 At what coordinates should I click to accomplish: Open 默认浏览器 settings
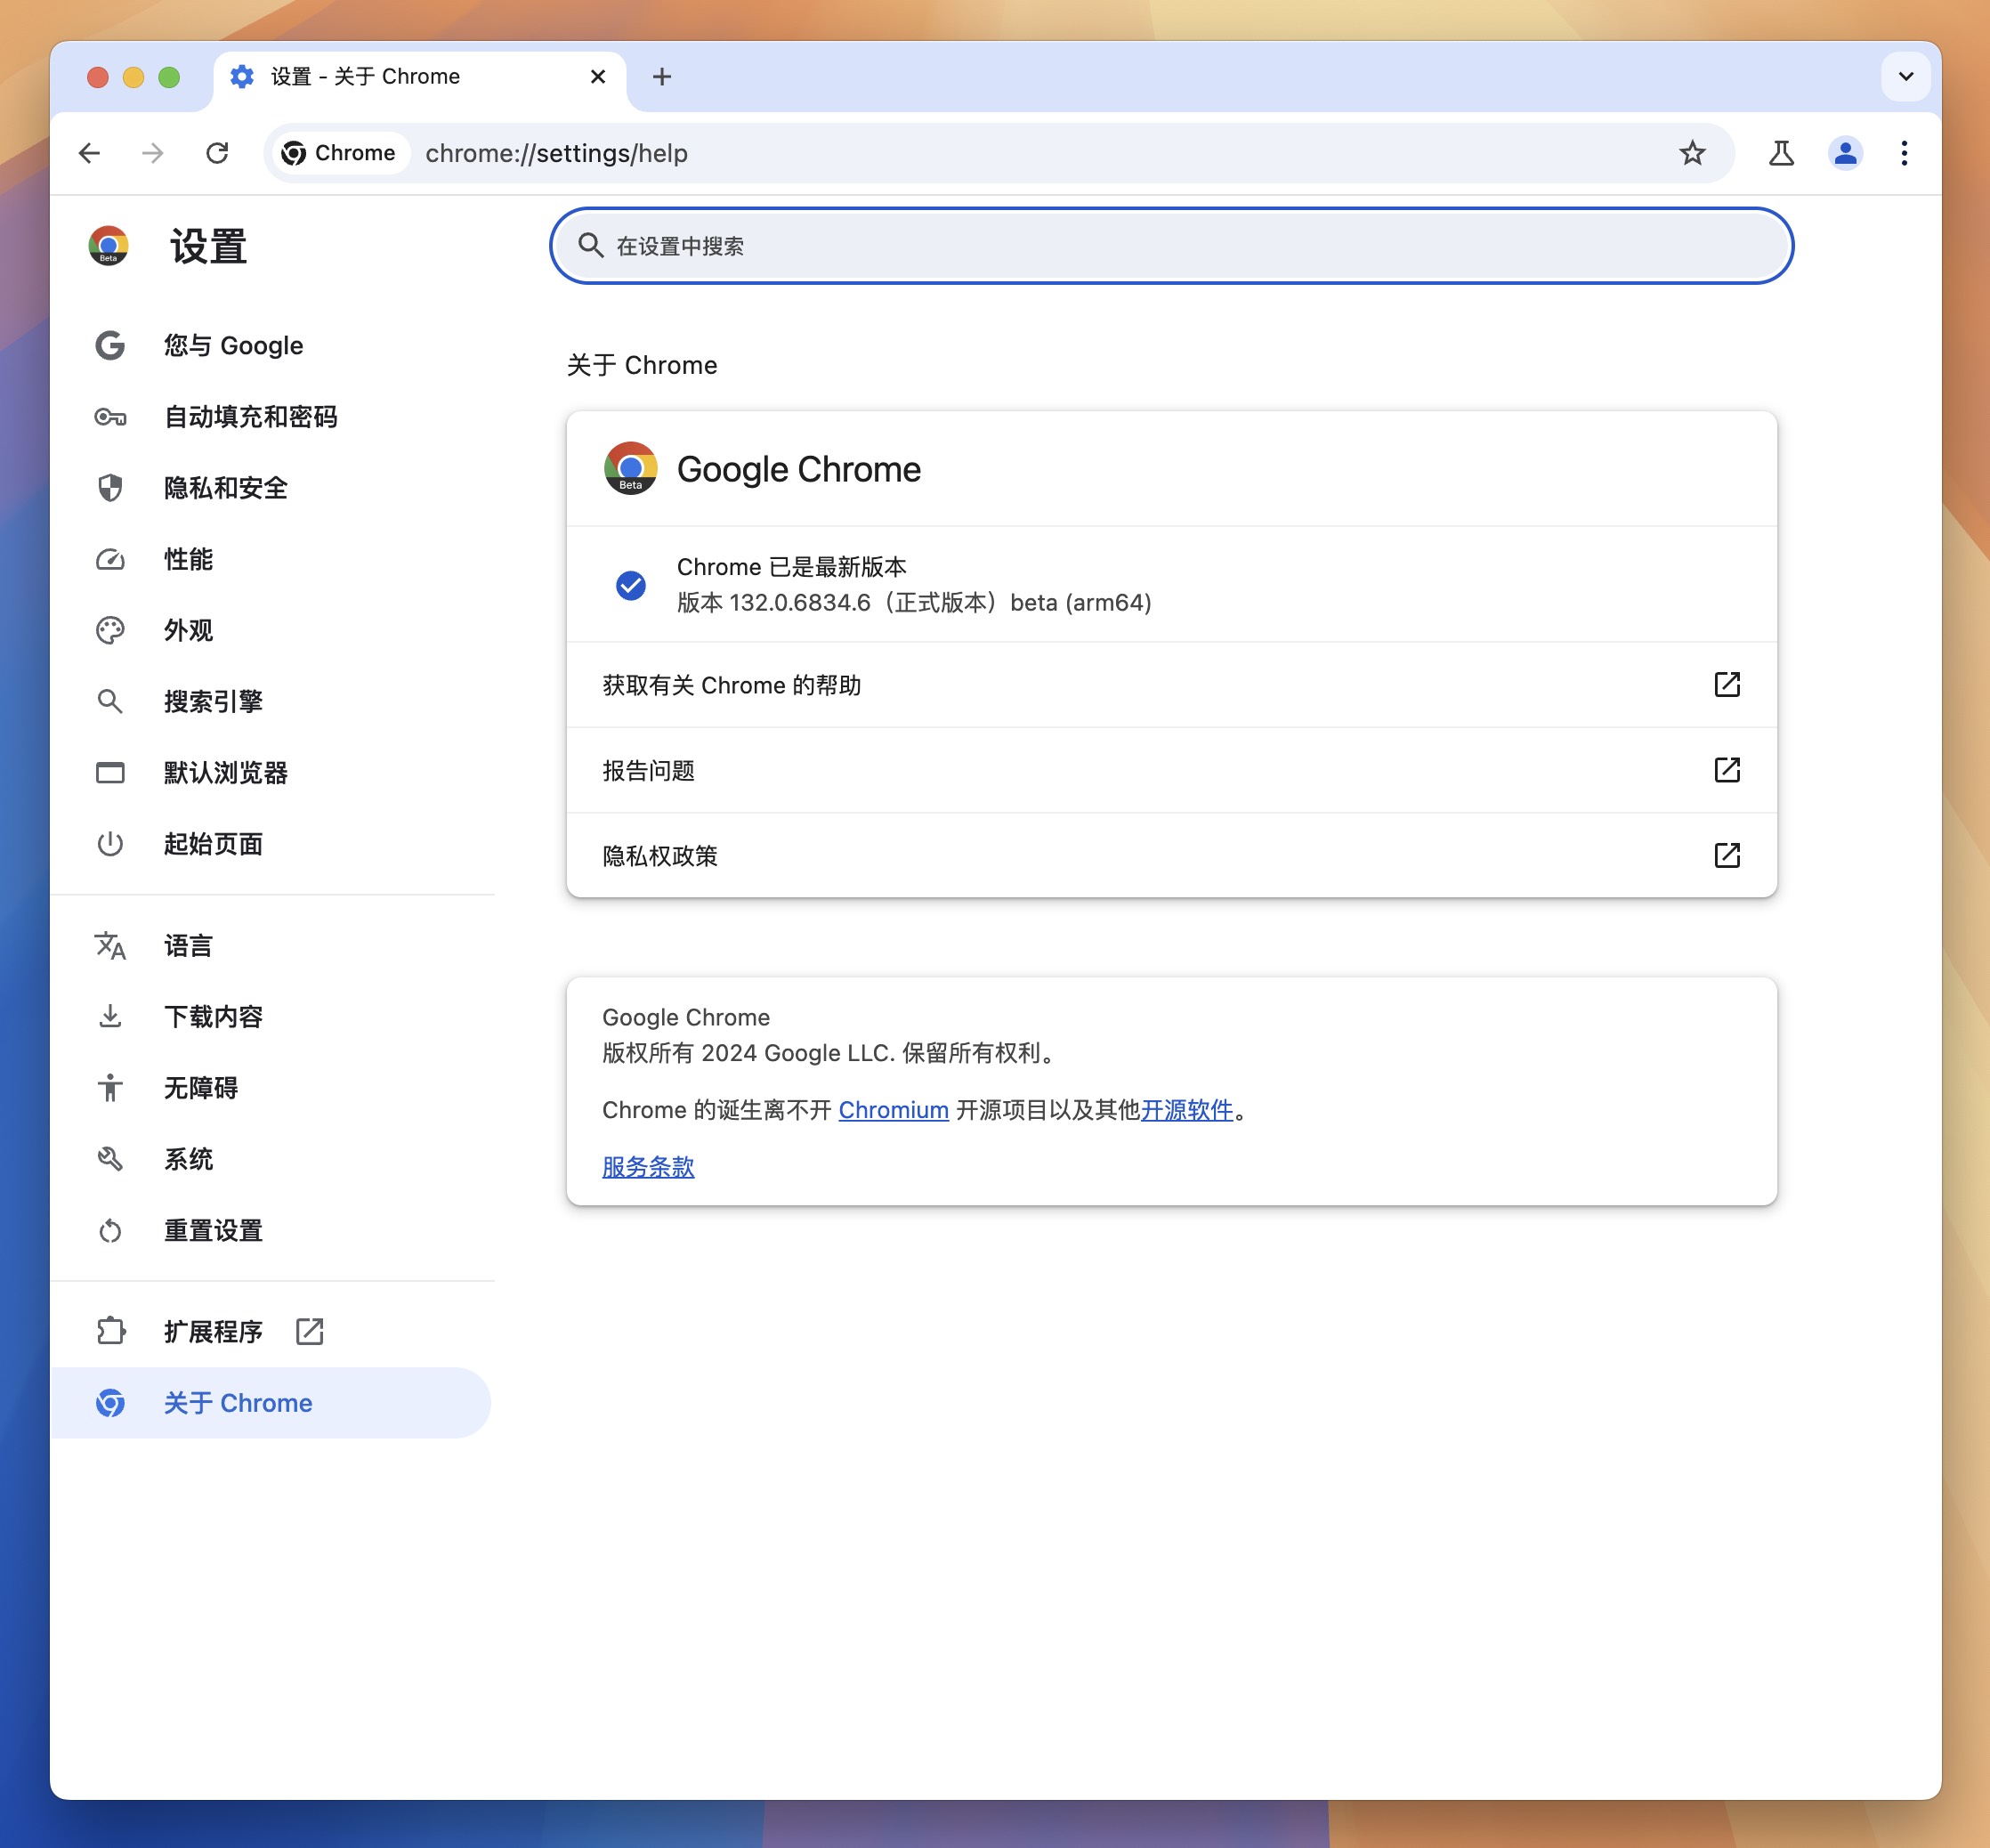click(271, 773)
